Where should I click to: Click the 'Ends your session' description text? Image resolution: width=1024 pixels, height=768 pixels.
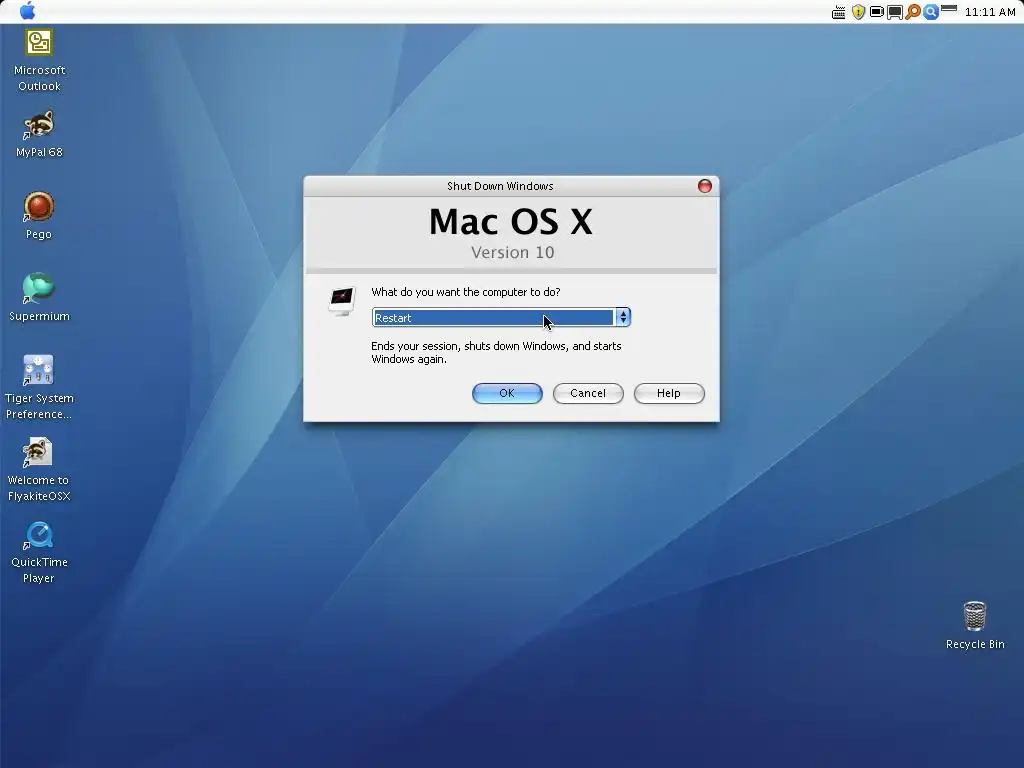(496, 353)
